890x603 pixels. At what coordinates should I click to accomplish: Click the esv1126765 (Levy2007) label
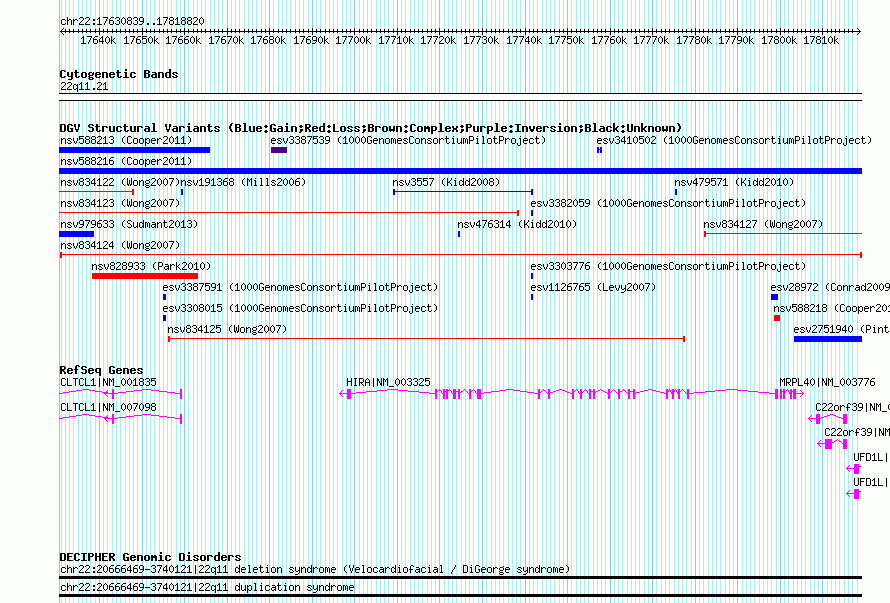(593, 287)
